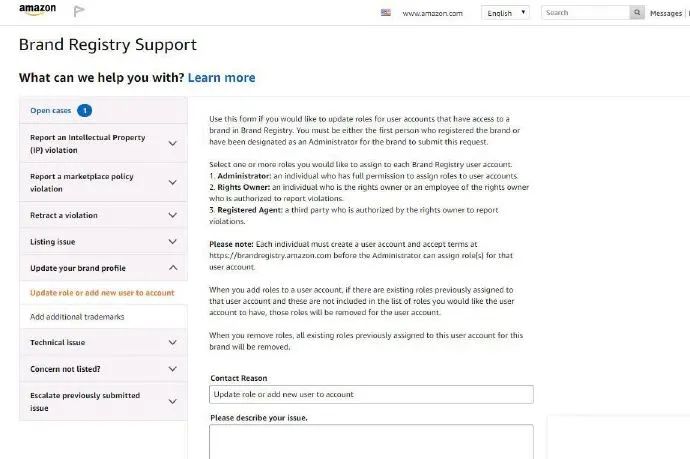
Task: Click the open cases count badge
Action: point(85,110)
